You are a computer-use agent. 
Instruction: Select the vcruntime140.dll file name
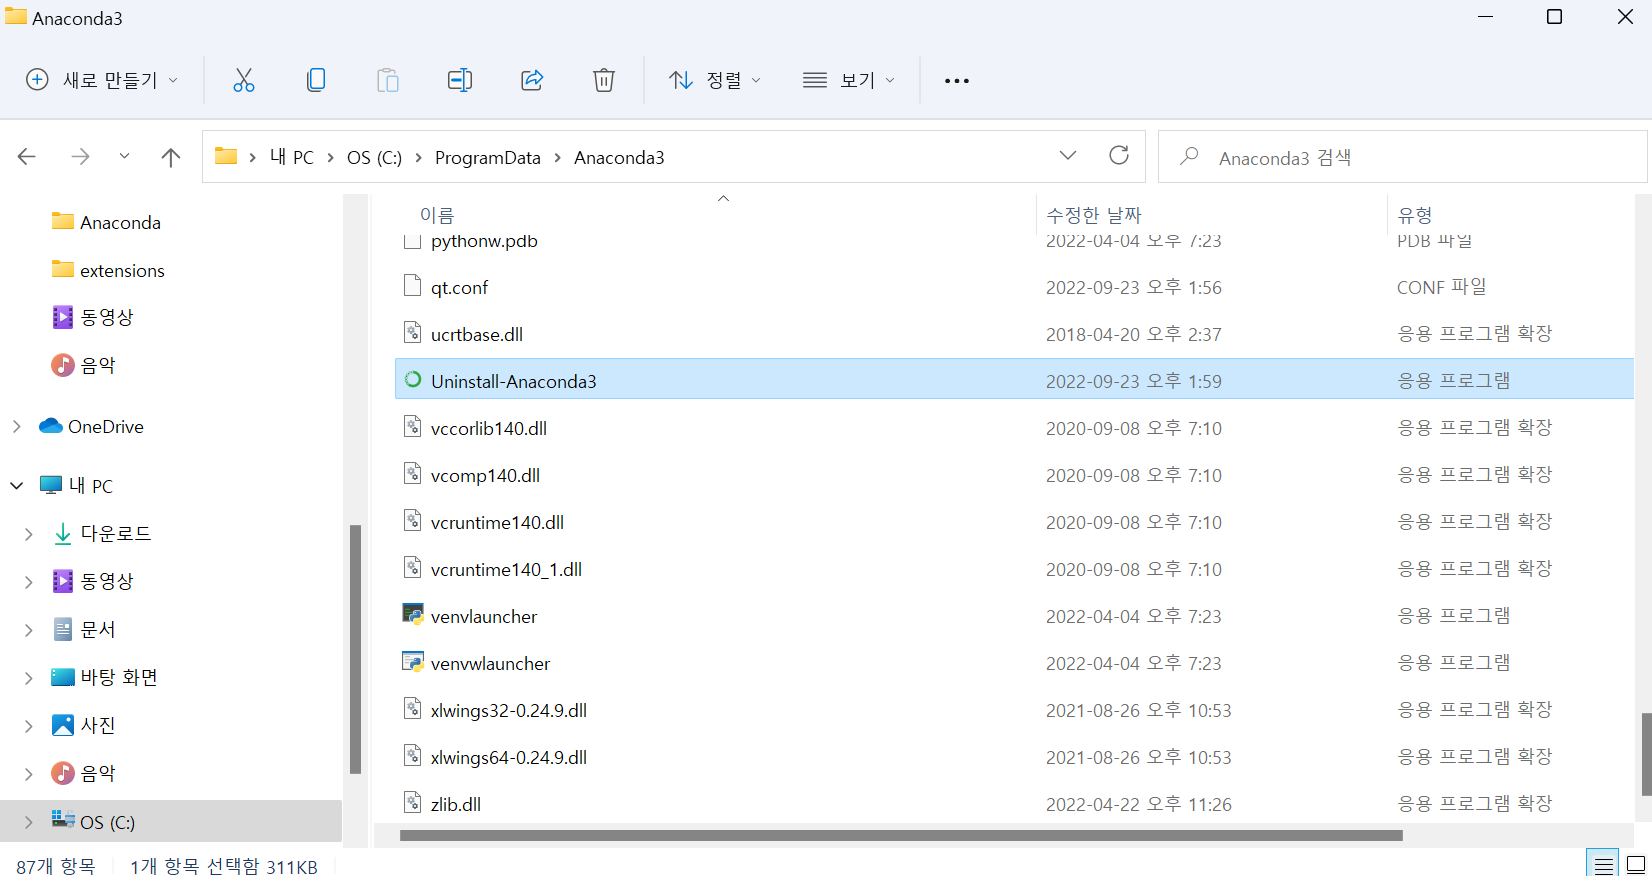(497, 522)
